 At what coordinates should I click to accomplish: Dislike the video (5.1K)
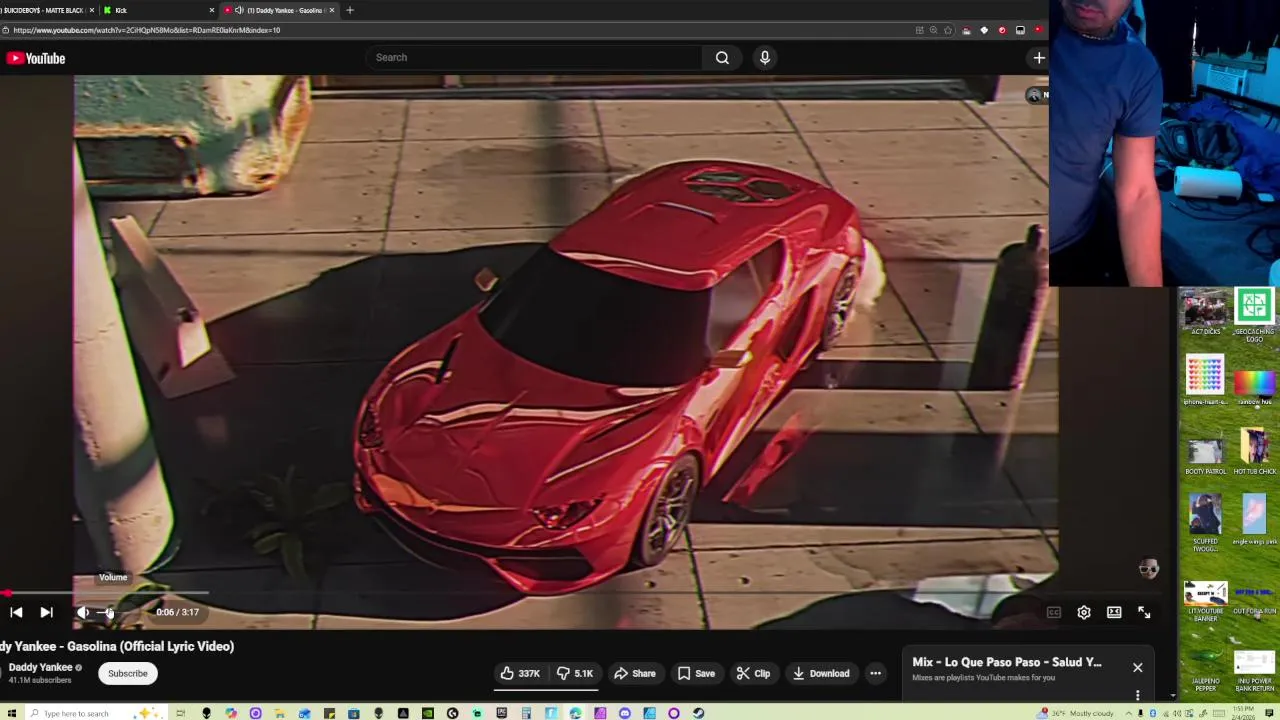tap(575, 673)
